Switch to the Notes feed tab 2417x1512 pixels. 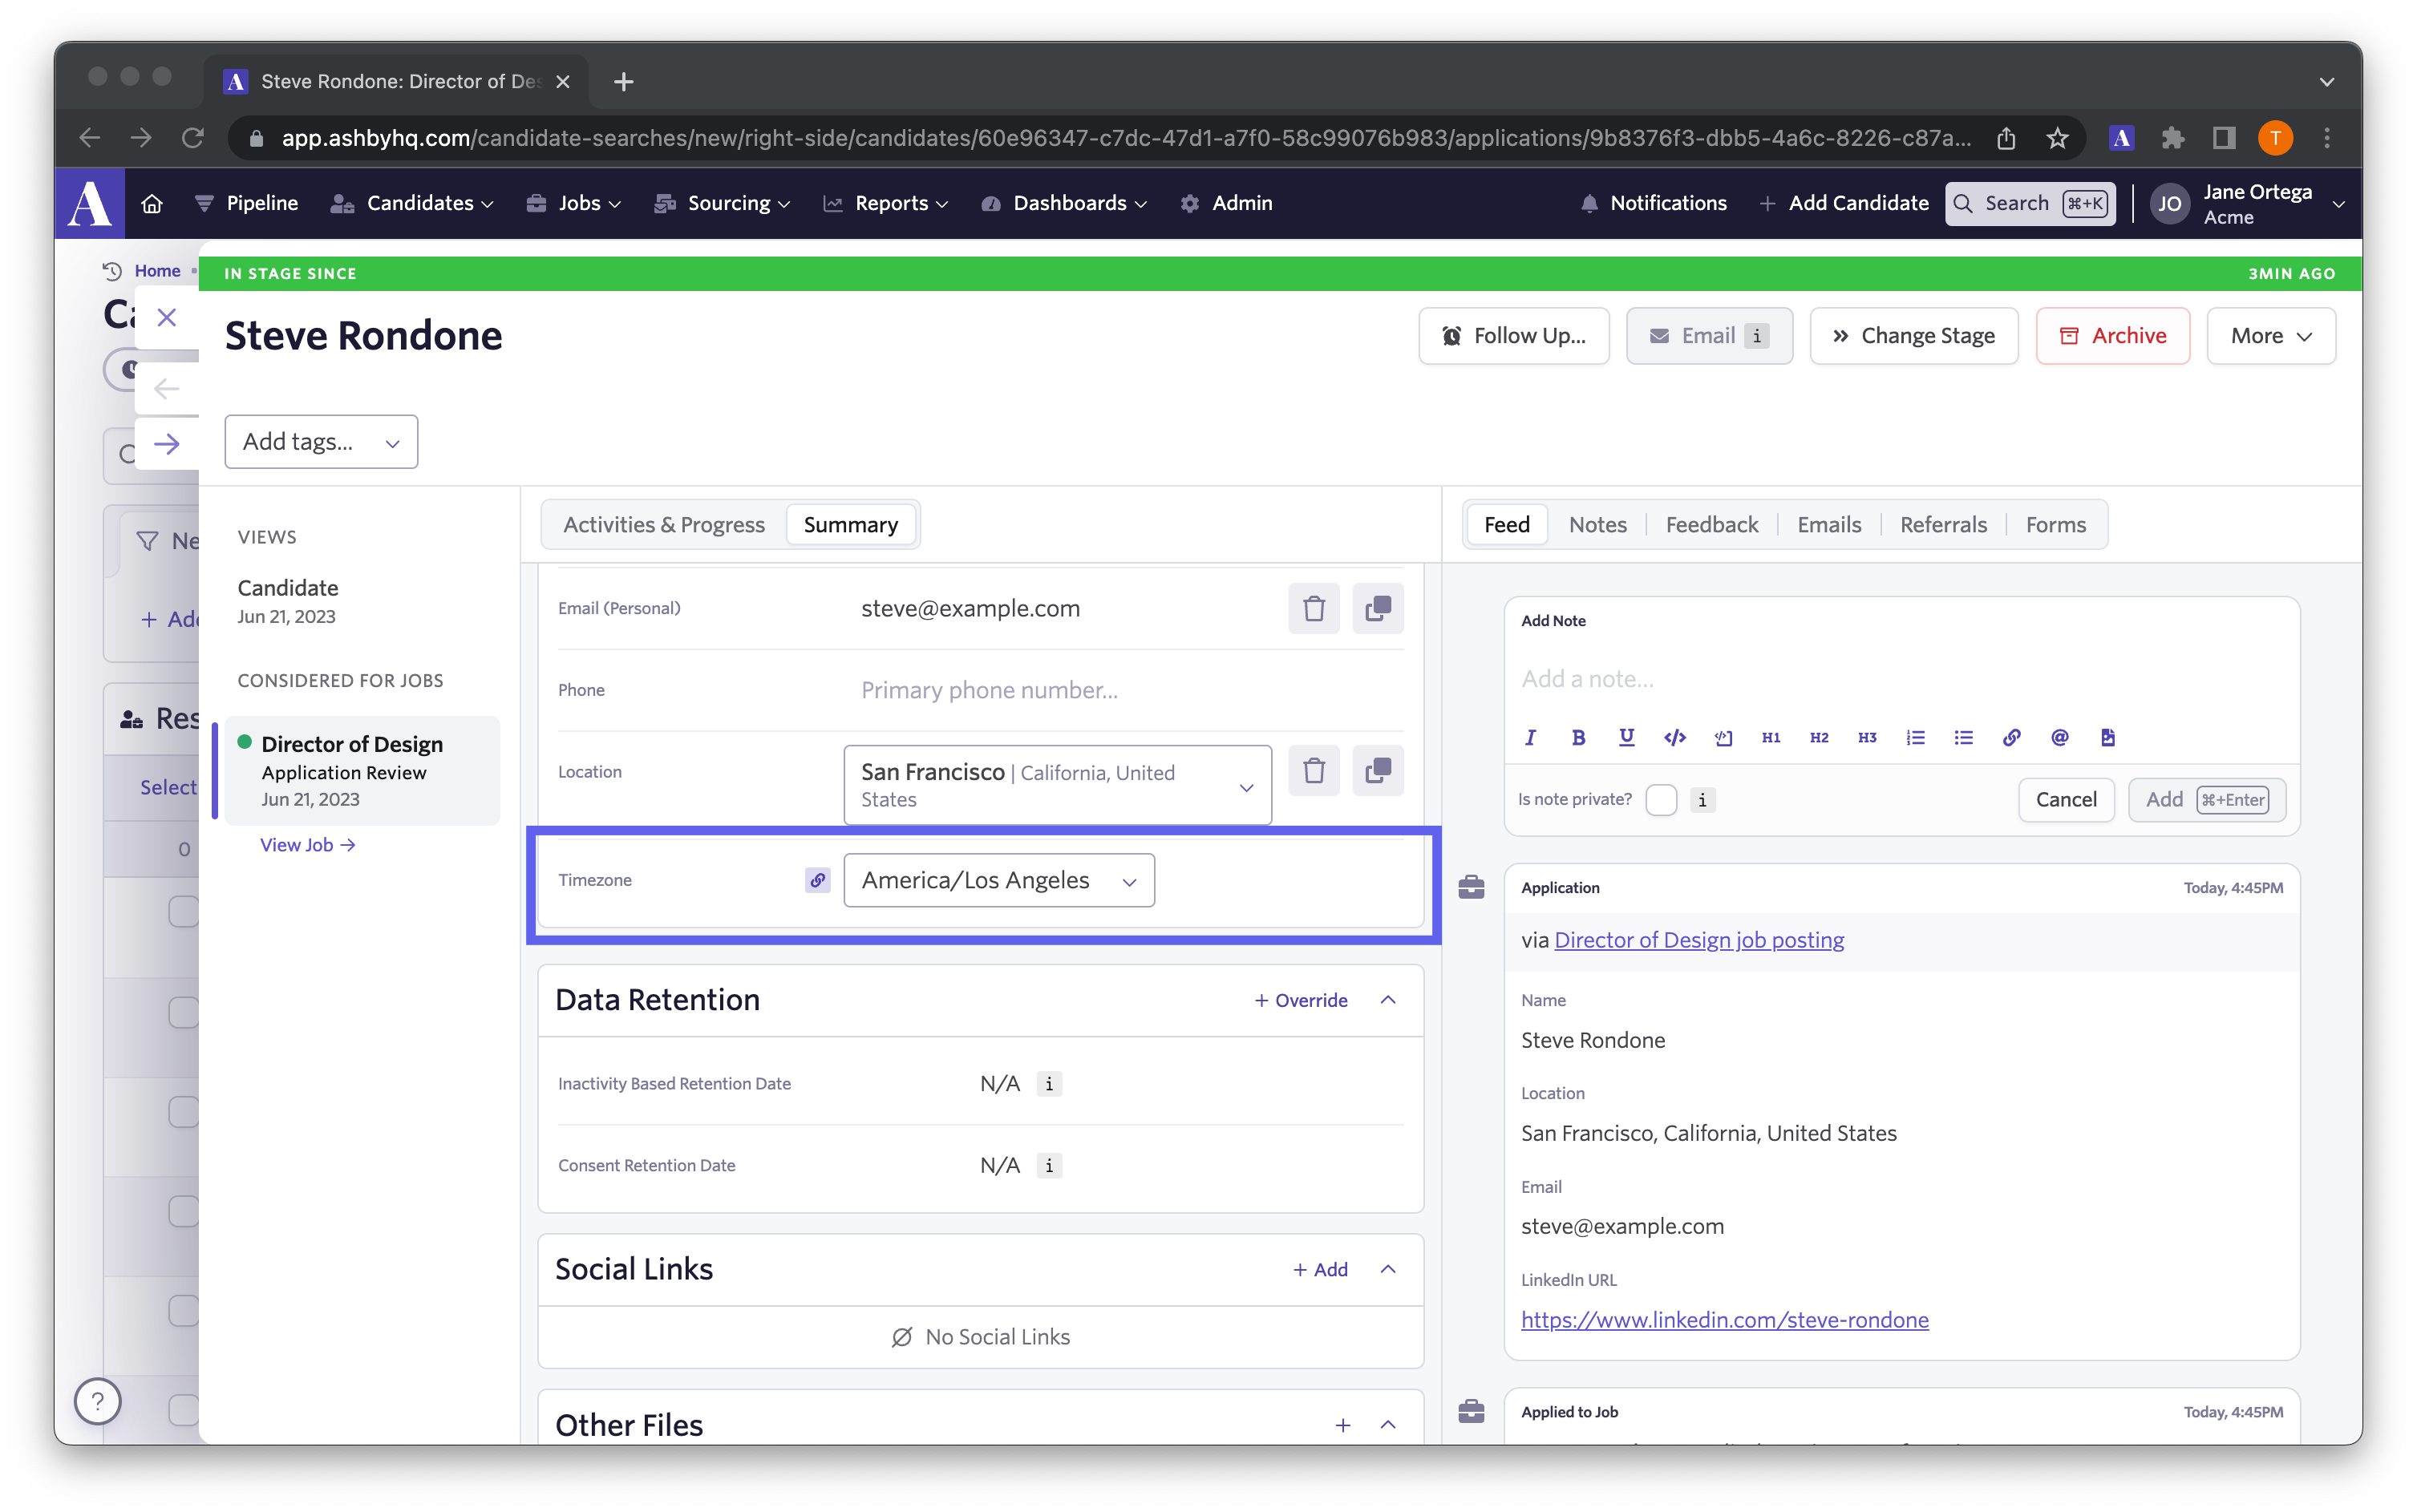(x=1598, y=524)
